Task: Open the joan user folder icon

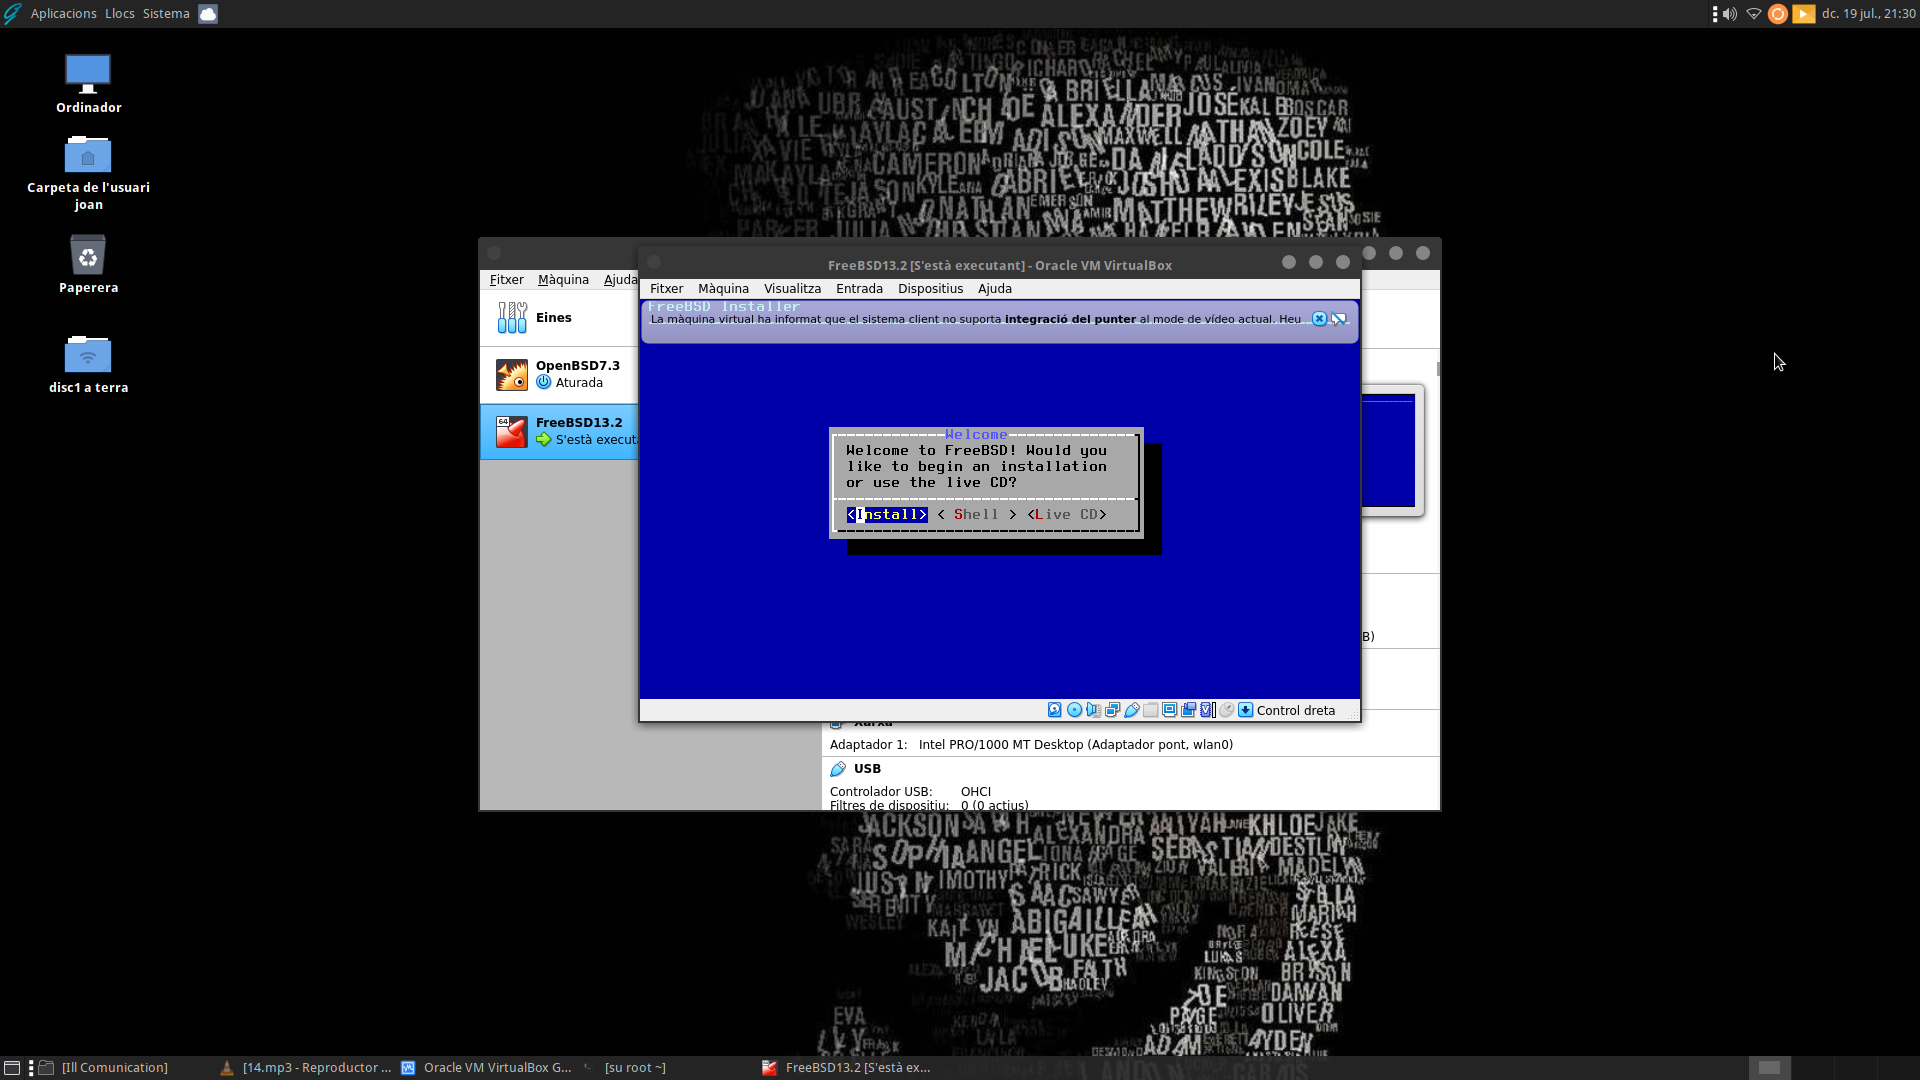Action: point(88,173)
